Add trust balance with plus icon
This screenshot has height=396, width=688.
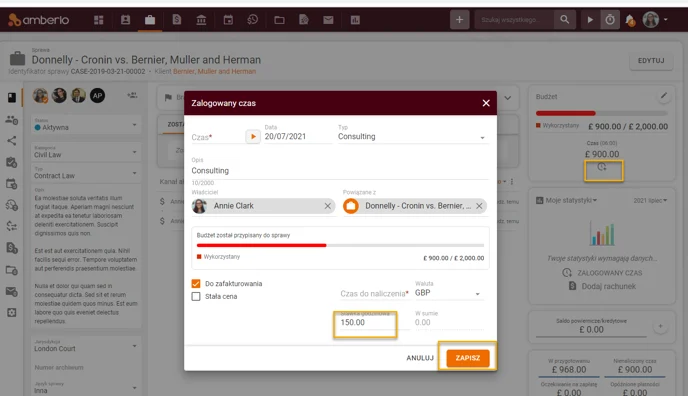[x=660, y=326]
